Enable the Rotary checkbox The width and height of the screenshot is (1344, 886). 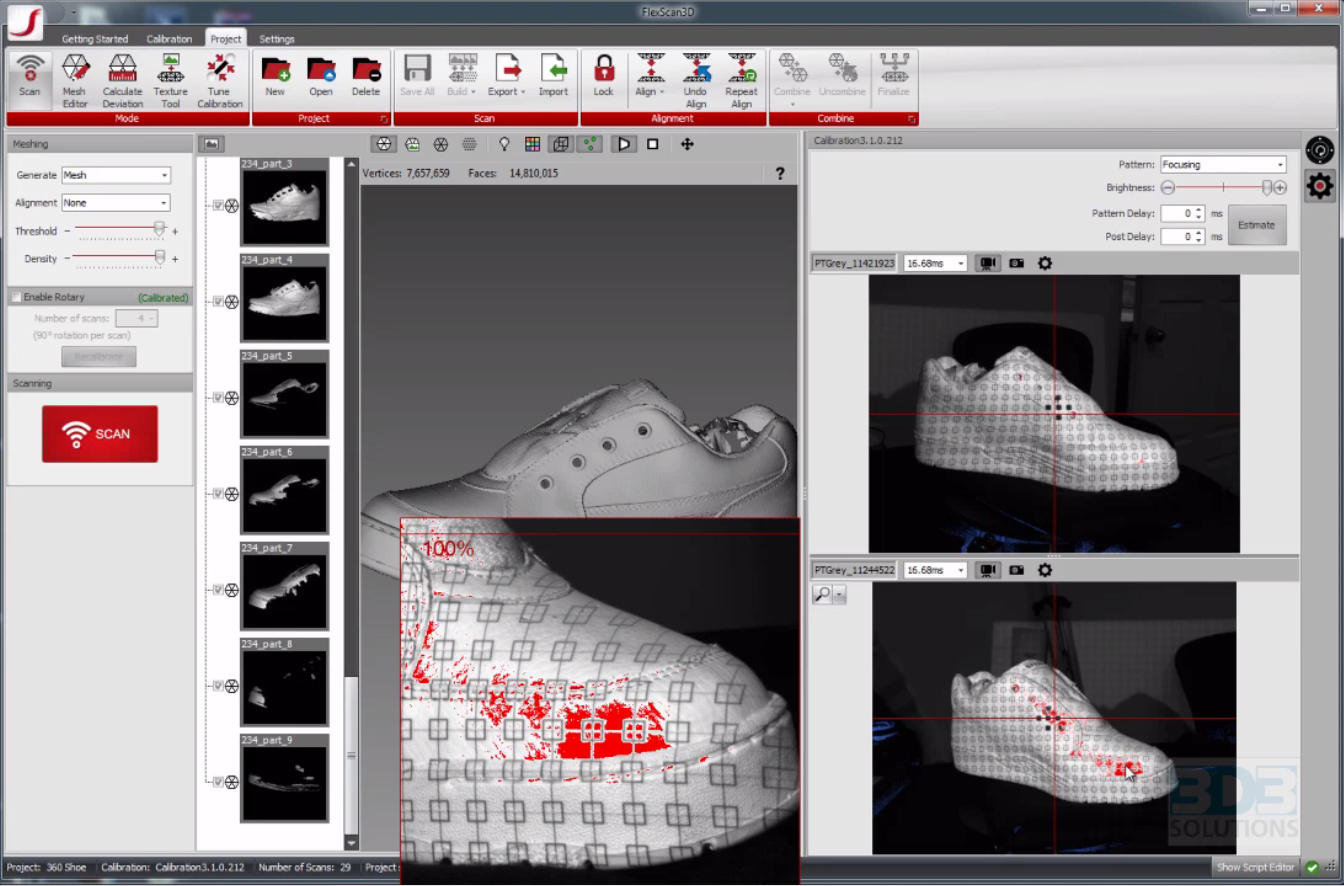(16, 297)
